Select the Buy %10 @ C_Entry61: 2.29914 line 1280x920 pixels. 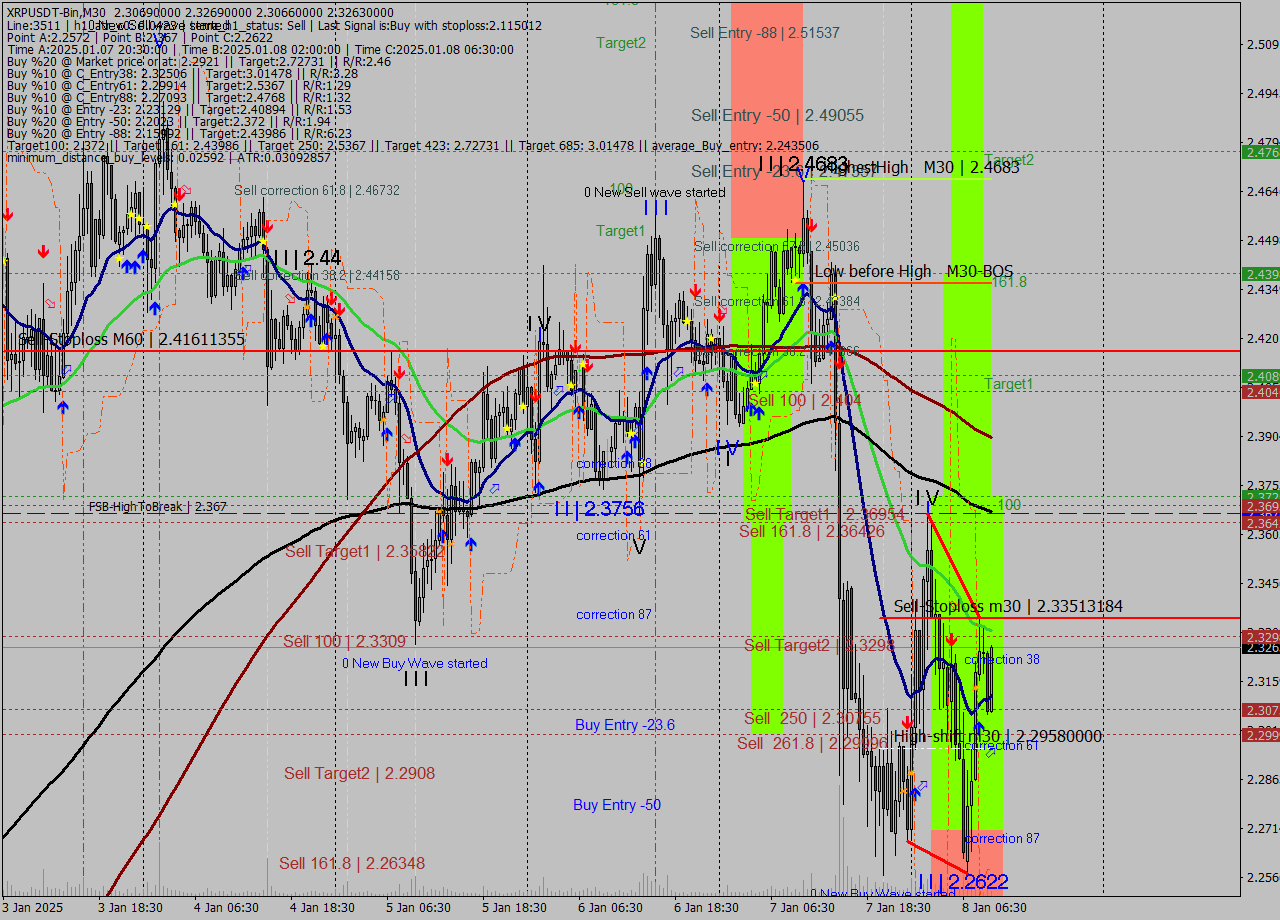178,85
